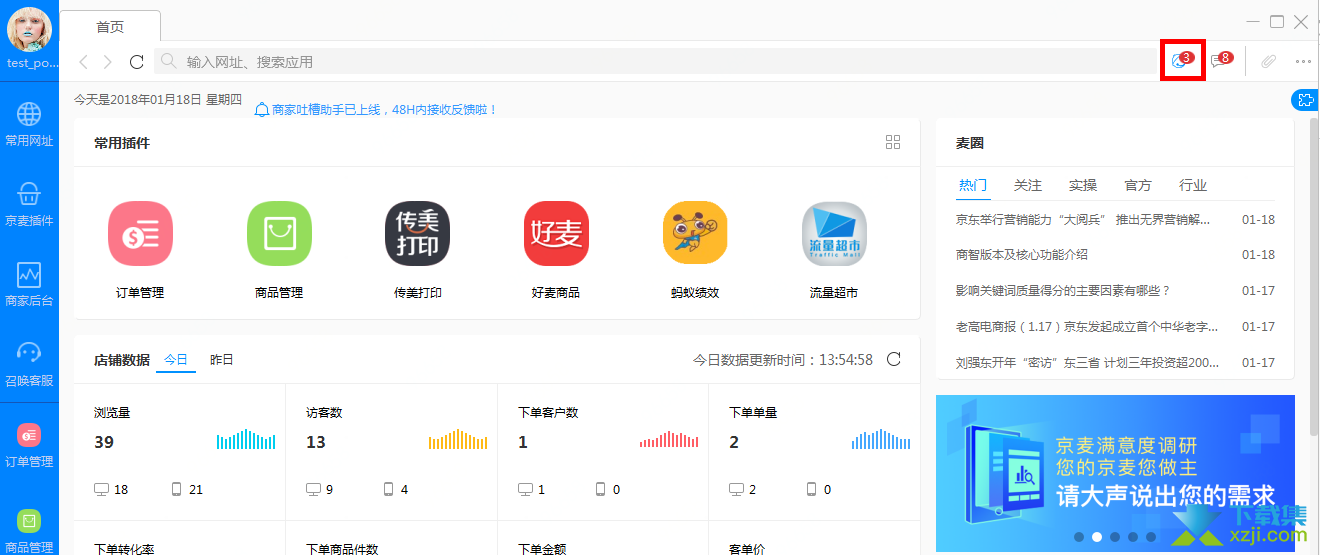
Task: Go back with the left arrow
Action: pyautogui.click(x=84, y=62)
